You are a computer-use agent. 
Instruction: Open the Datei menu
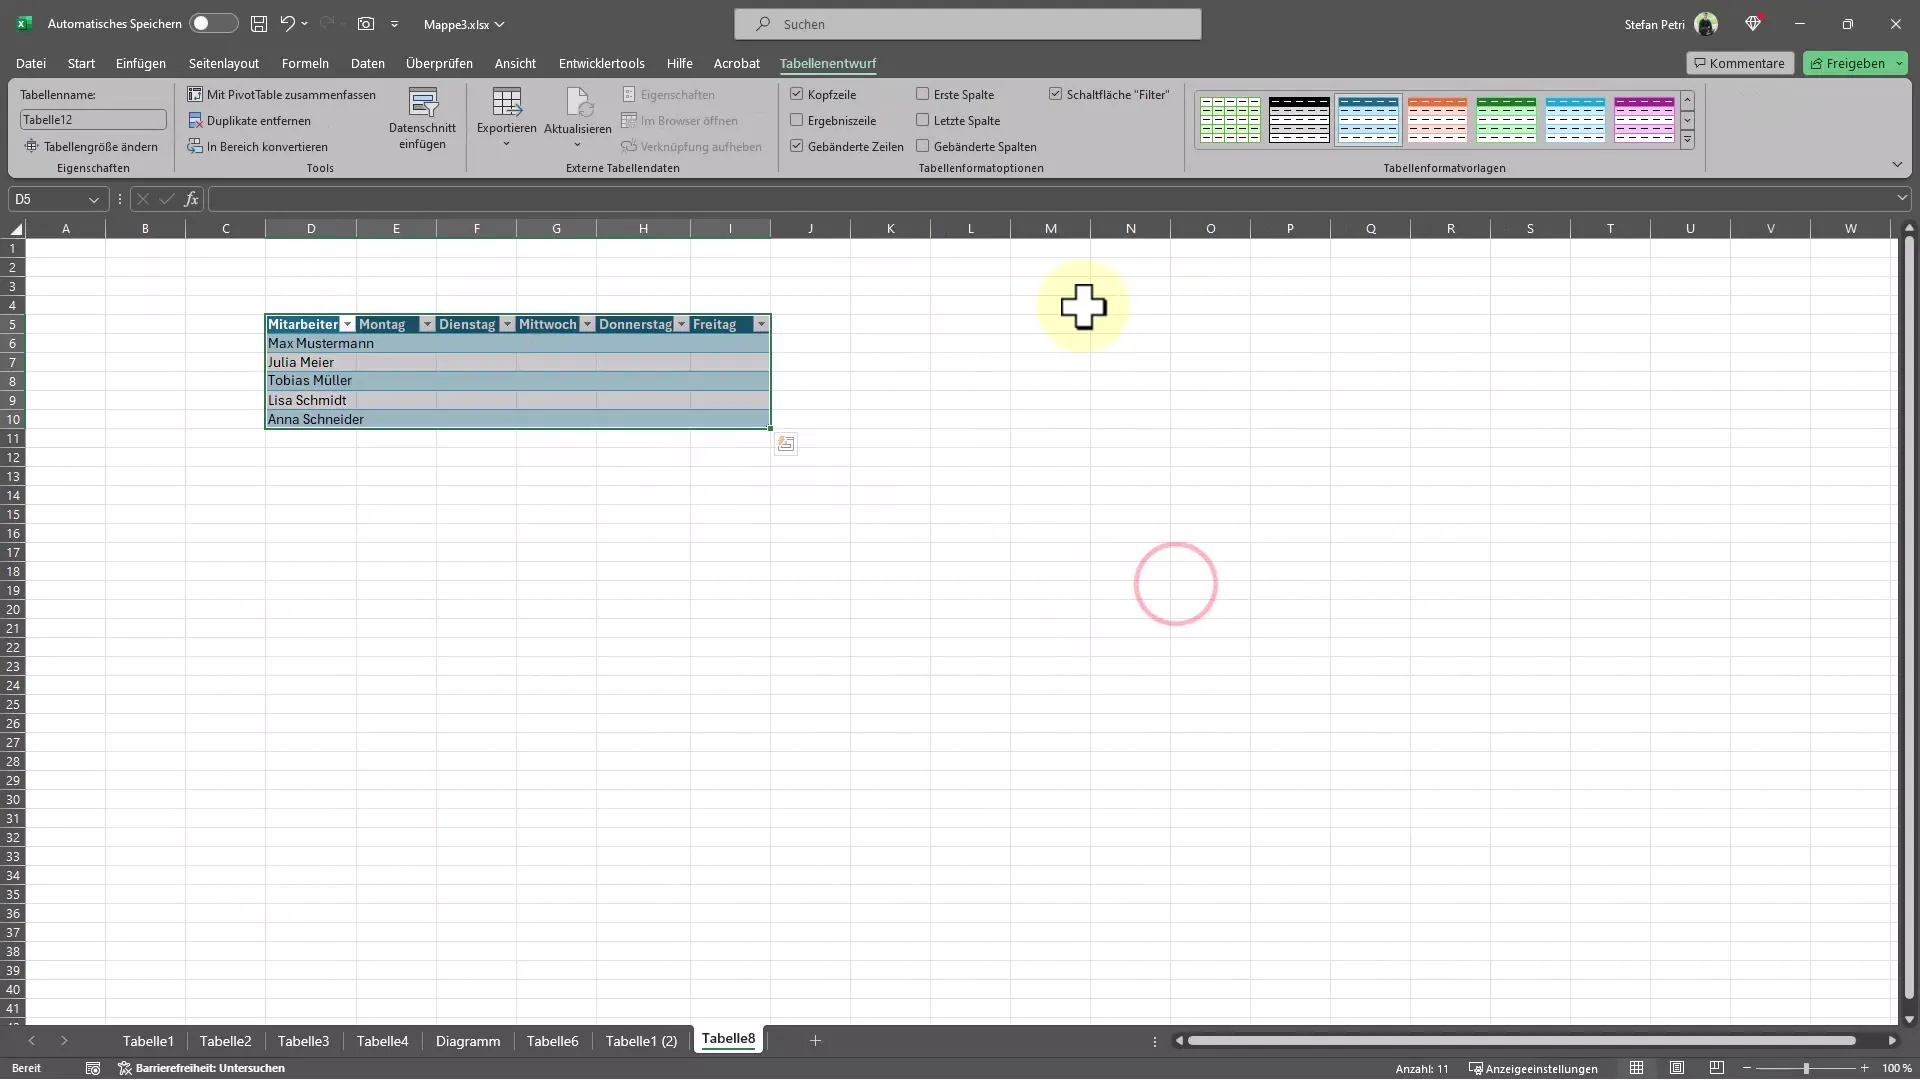31,63
